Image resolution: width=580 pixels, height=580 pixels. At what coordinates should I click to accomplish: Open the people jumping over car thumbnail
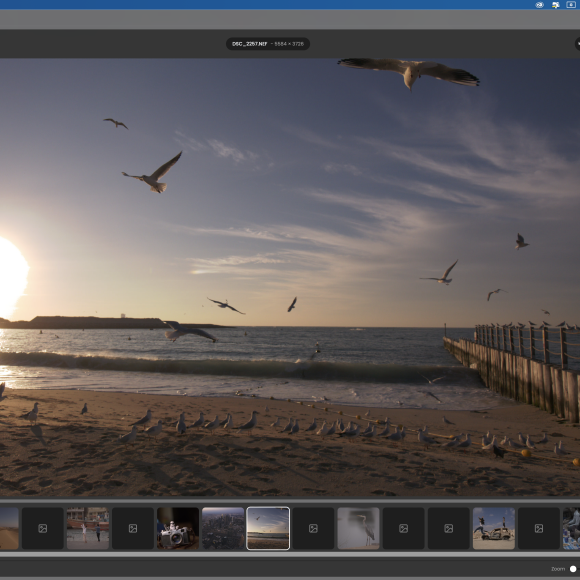494,528
